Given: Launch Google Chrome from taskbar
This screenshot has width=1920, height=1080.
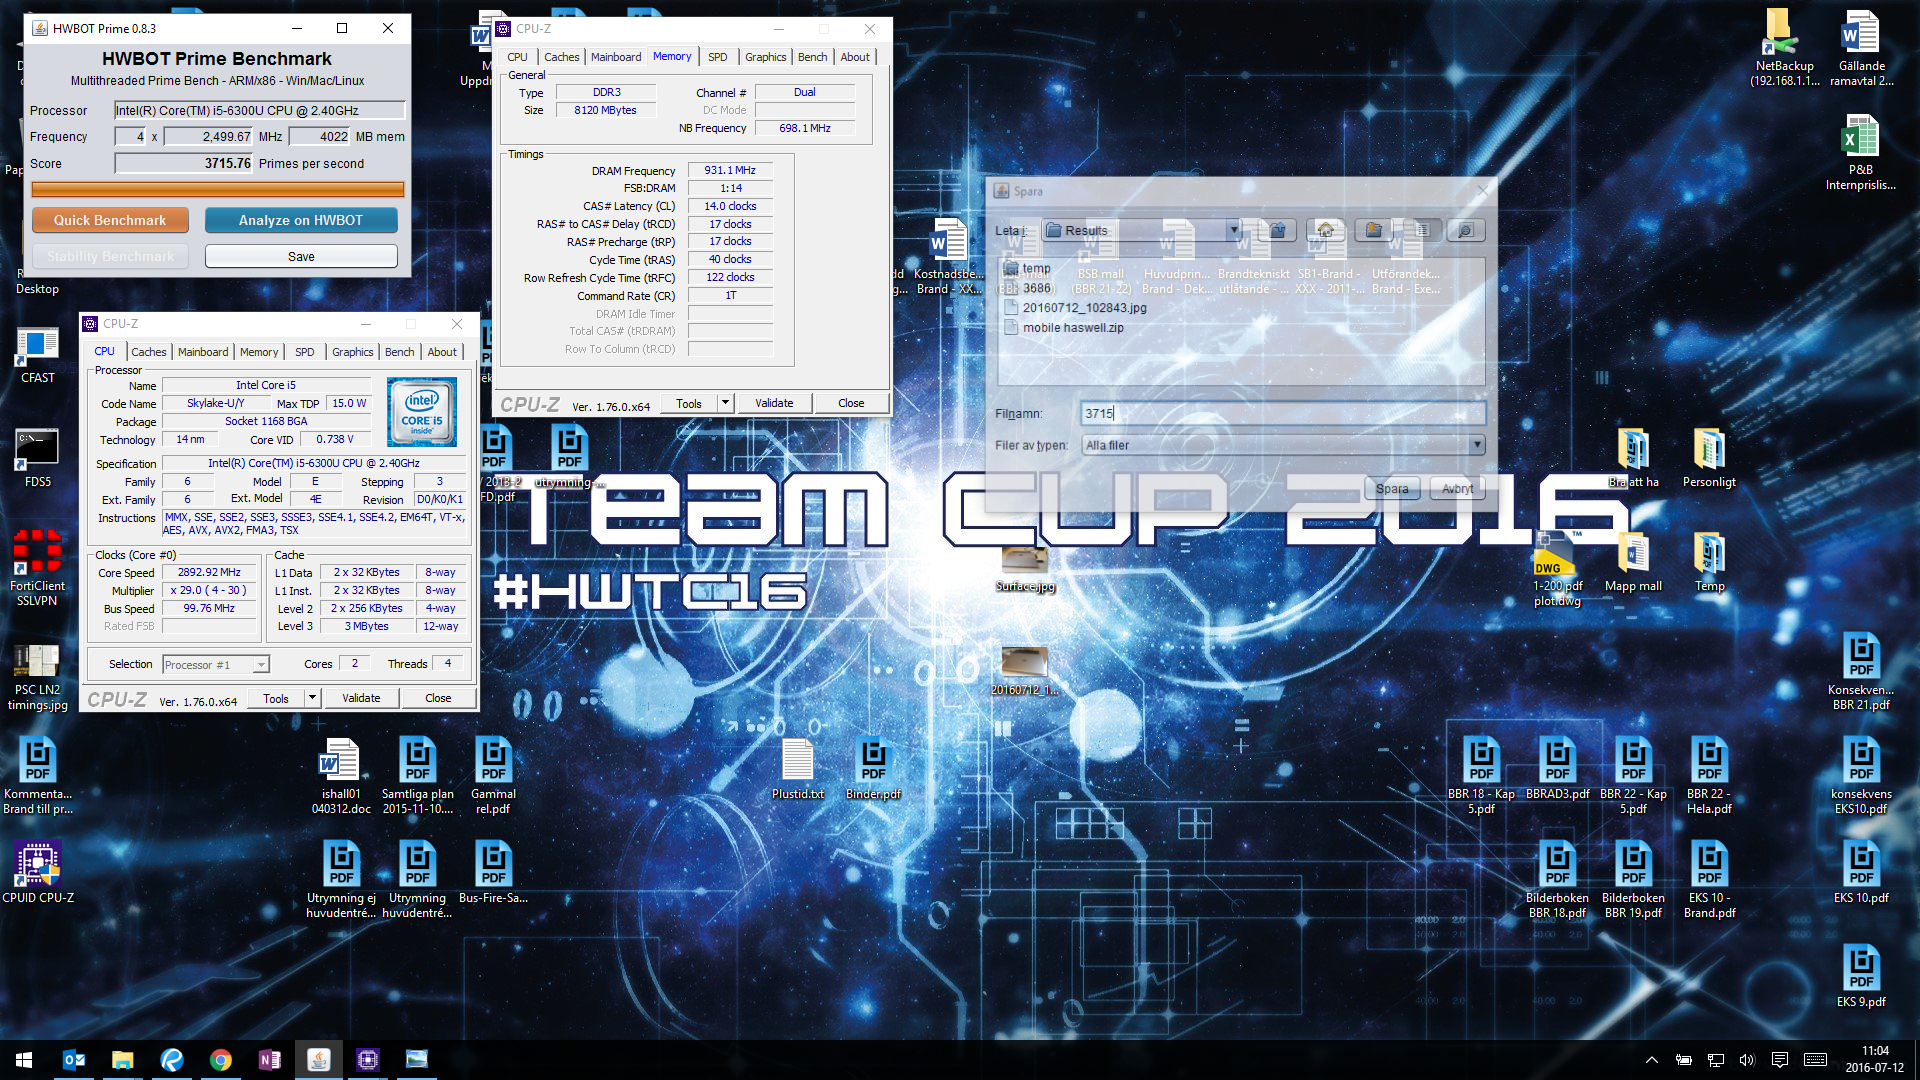Looking at the screenshot, I should pyautogui.click(x=220, y=1060).
